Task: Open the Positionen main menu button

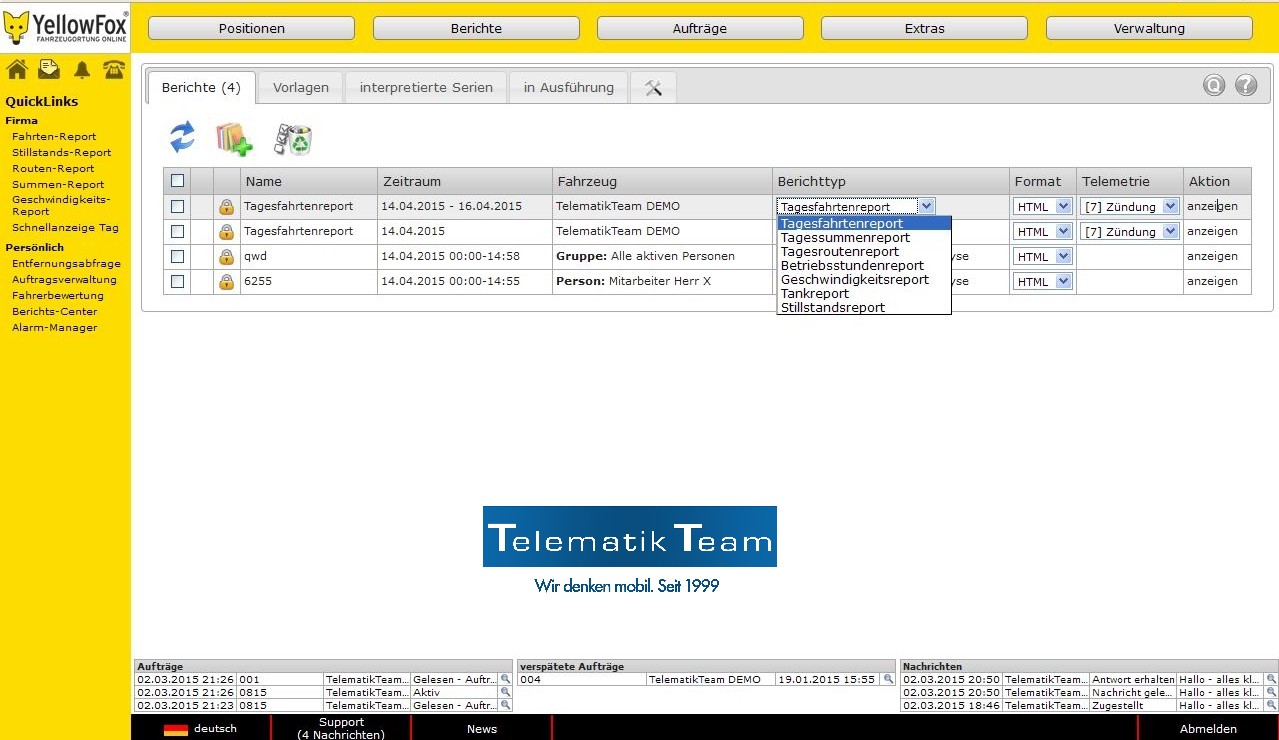Action: [x=252, y=29]
